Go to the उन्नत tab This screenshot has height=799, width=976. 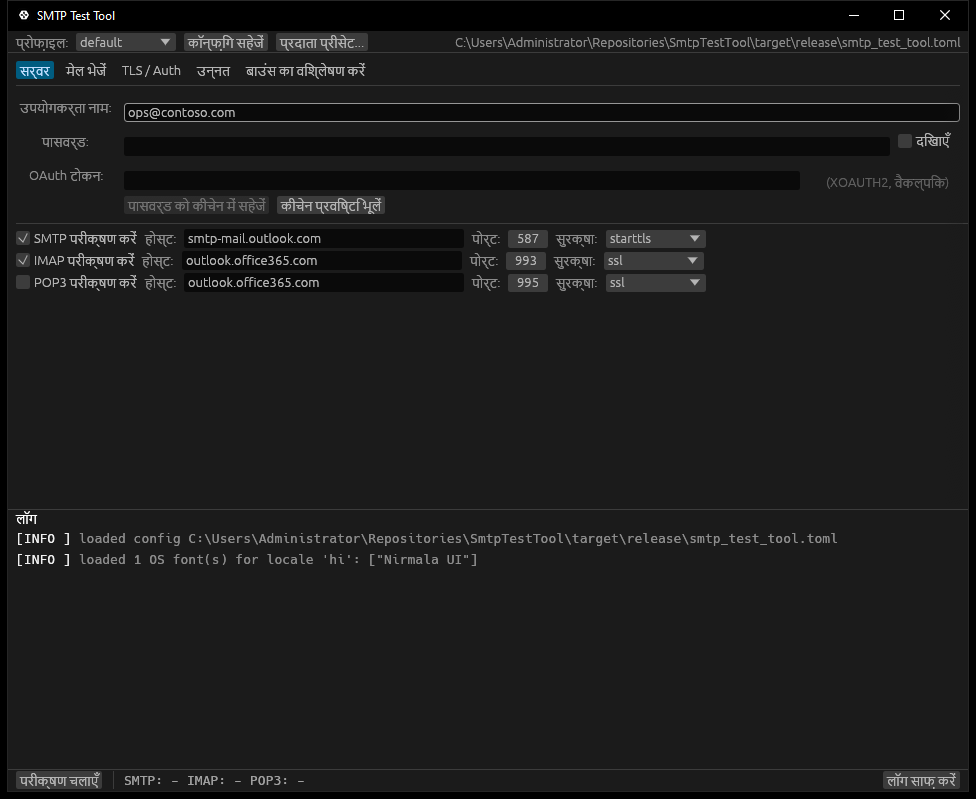(214, 71)
